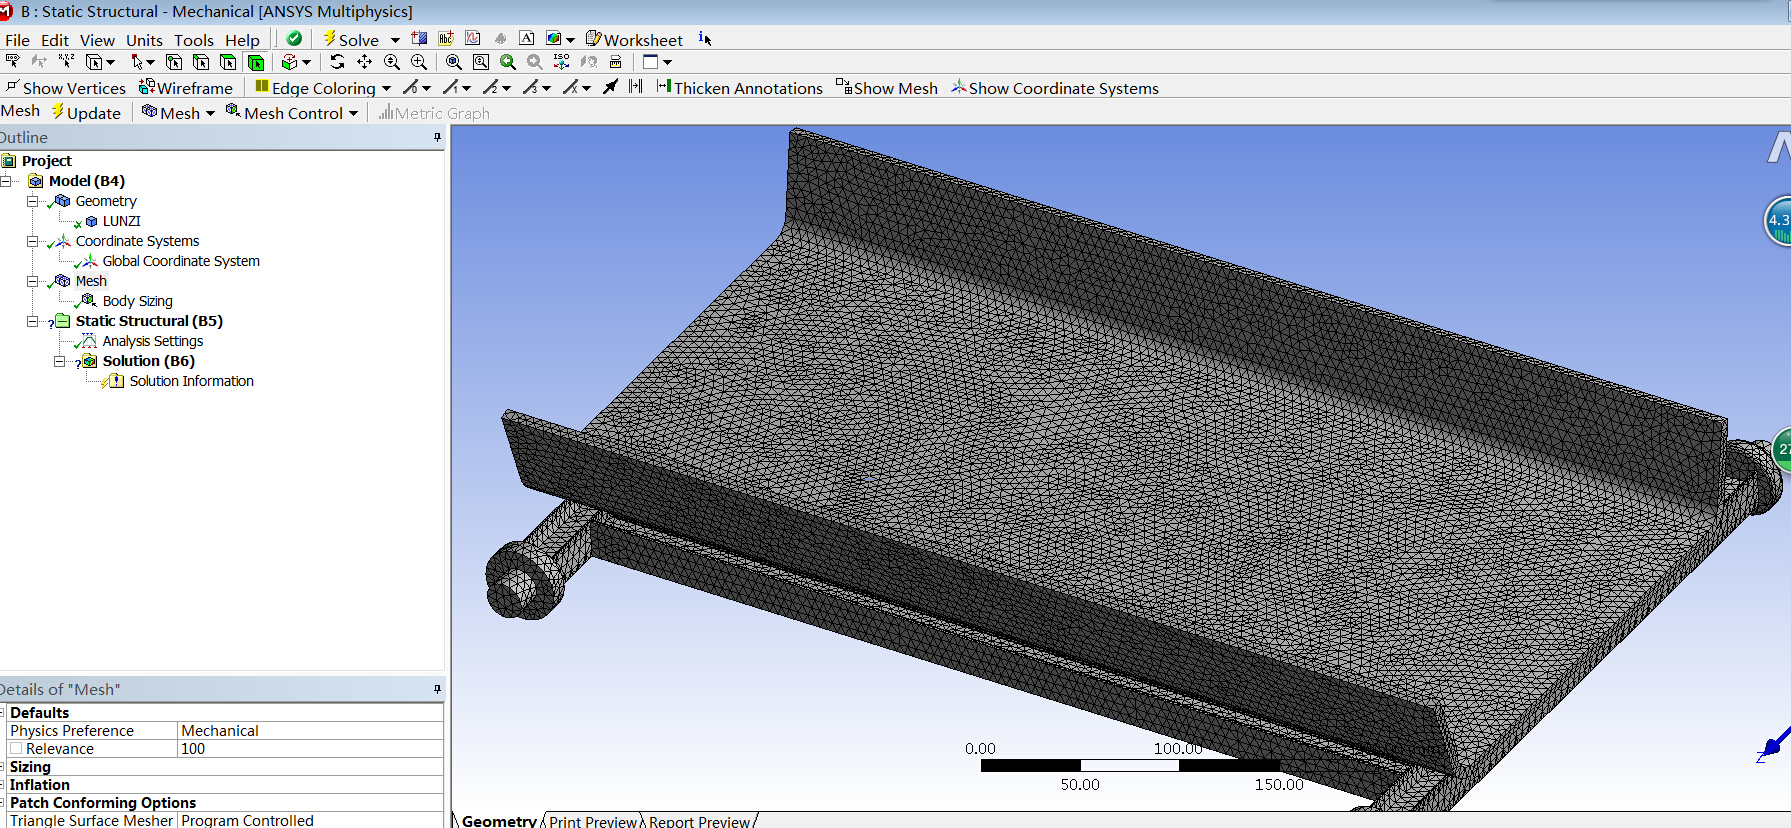This screenshot has height=828, width=1791.
Task: Click the Rotate view tool icon
Action: coord(337,62)
